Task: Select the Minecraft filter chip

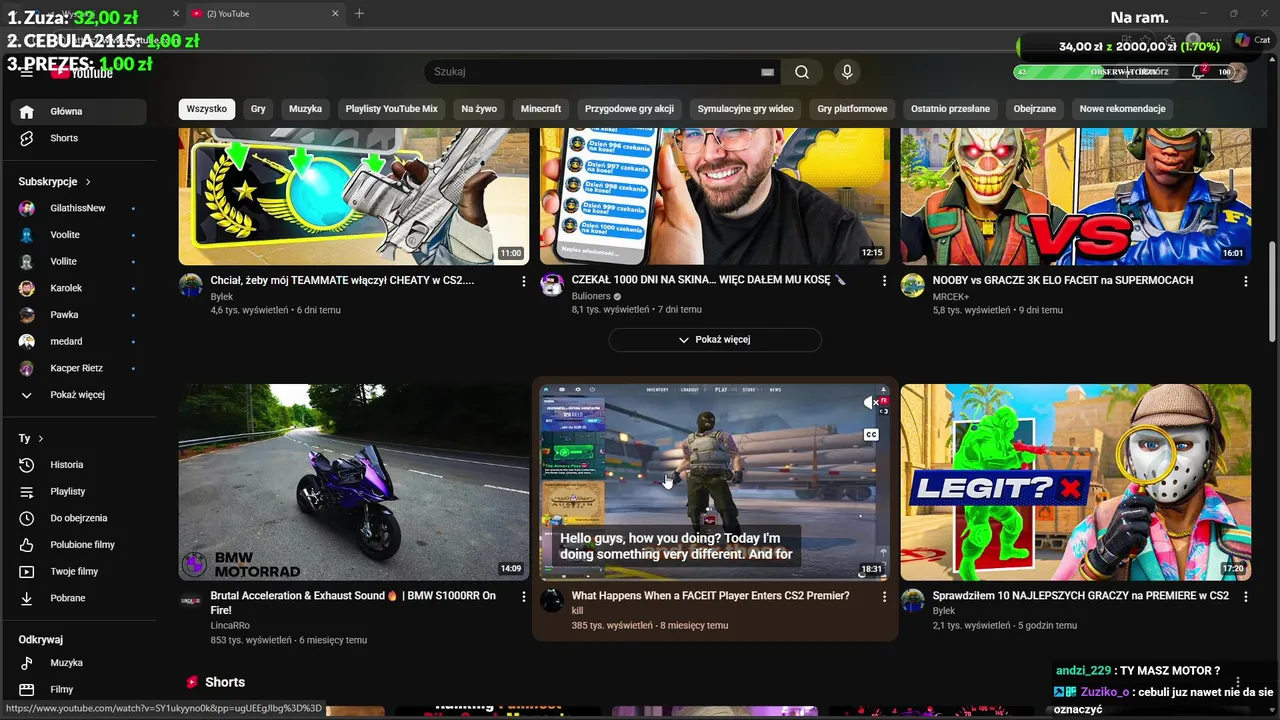Action: pos(541,109)
